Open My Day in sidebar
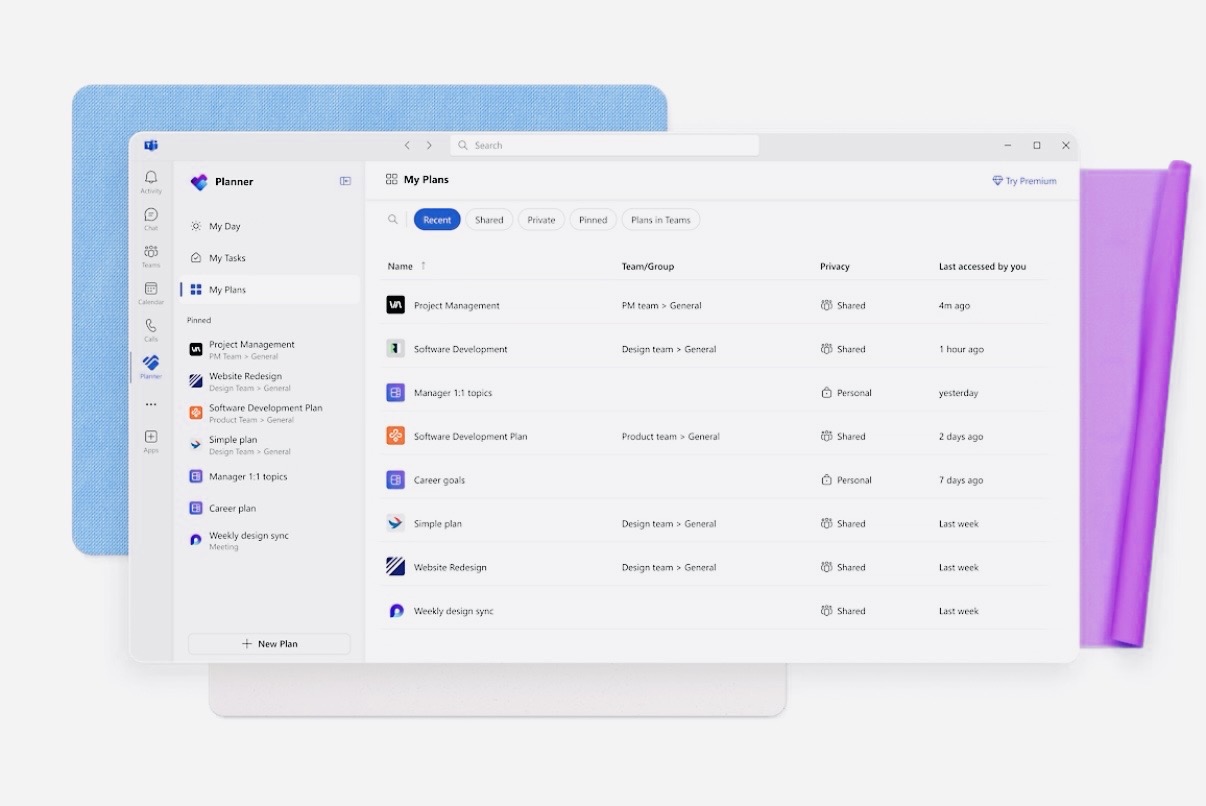Viewport: 1206px width, 806px height. pyautogui.click(x=269, y=226)
